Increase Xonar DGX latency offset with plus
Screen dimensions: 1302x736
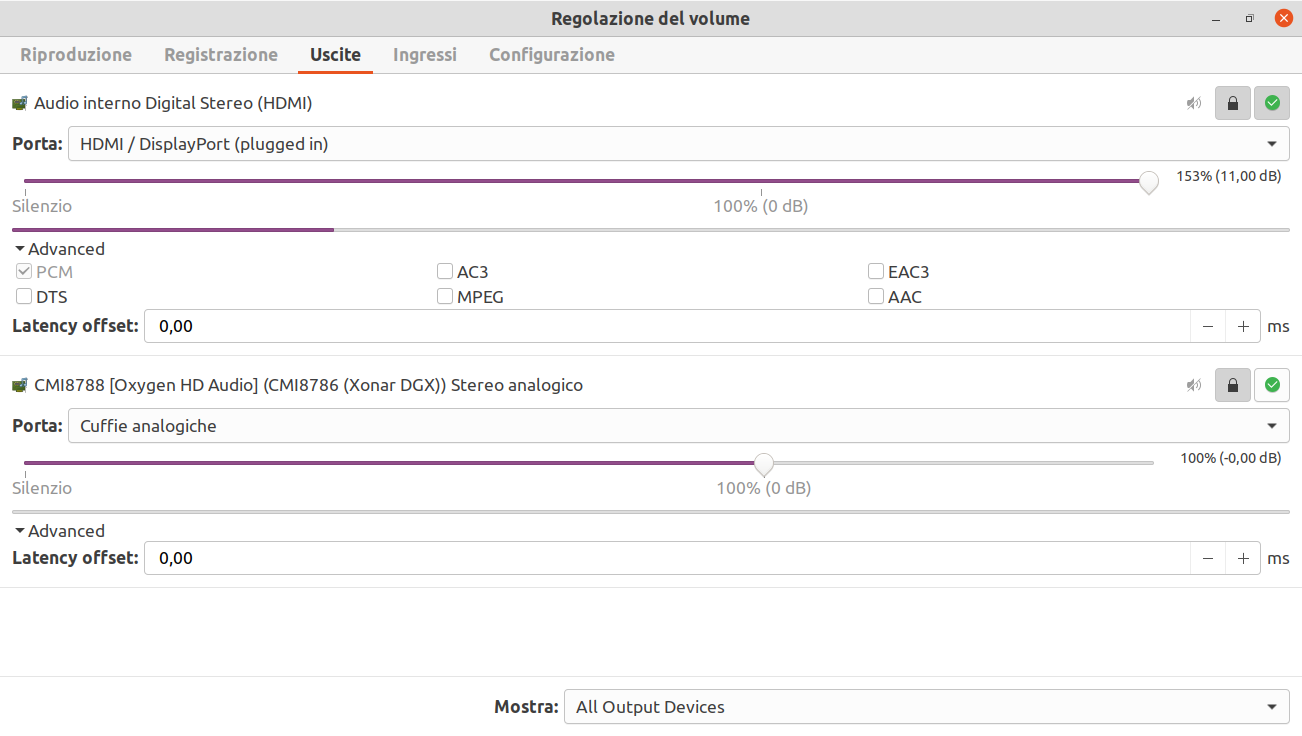(1243, 558)
